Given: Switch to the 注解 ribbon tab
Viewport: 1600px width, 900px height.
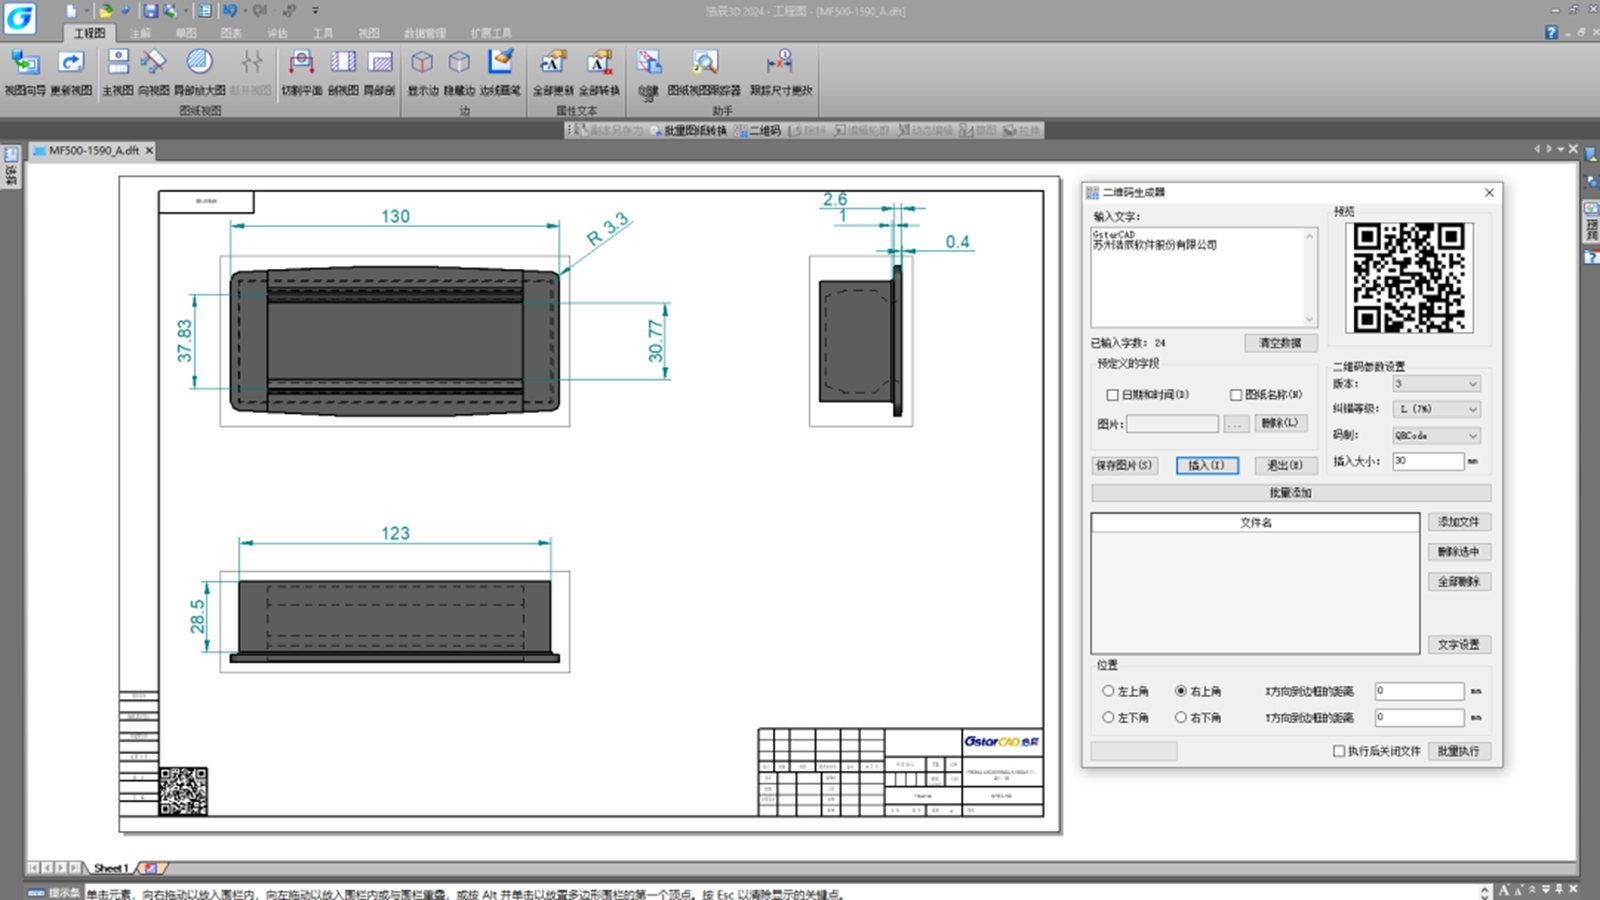Looking at the screenshot, I should click(140, 33).
